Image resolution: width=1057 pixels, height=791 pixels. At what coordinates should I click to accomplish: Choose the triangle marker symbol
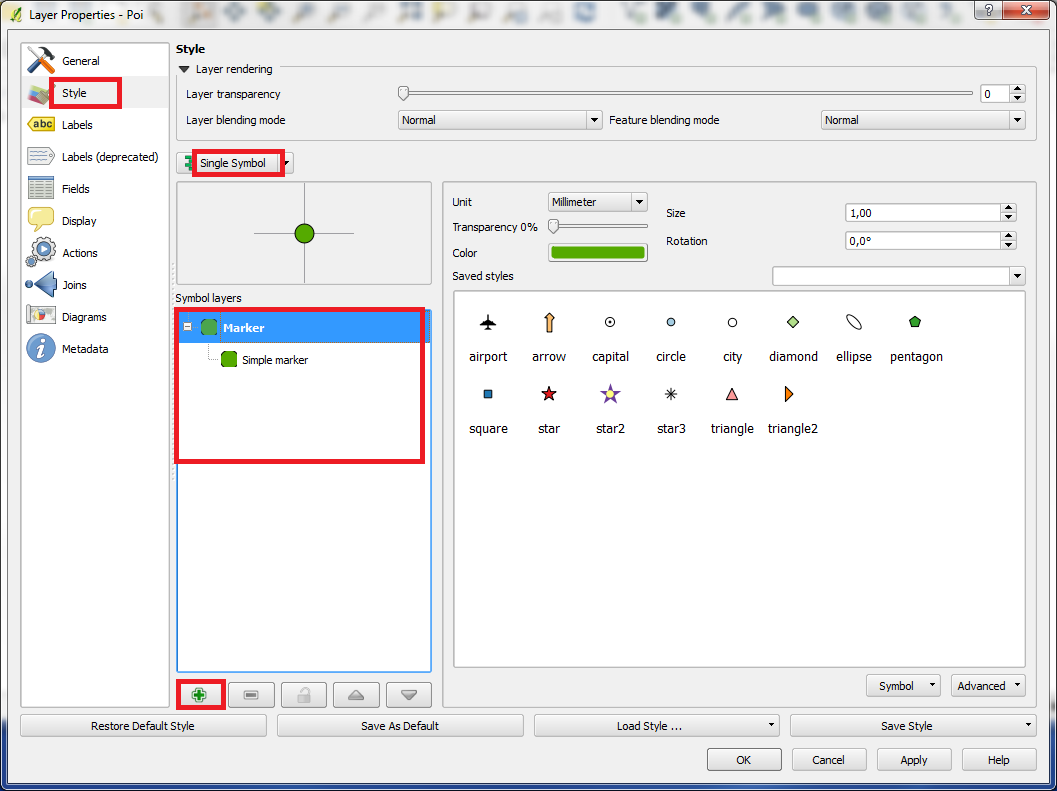point(732,394)
